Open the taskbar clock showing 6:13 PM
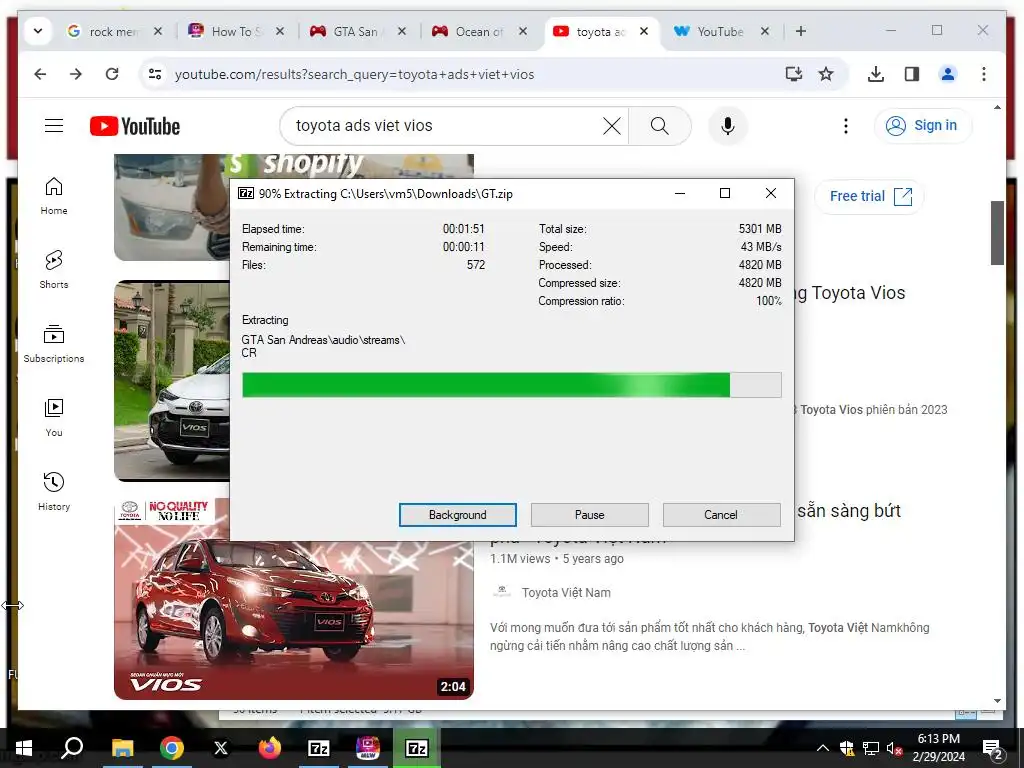 point(938,748)
